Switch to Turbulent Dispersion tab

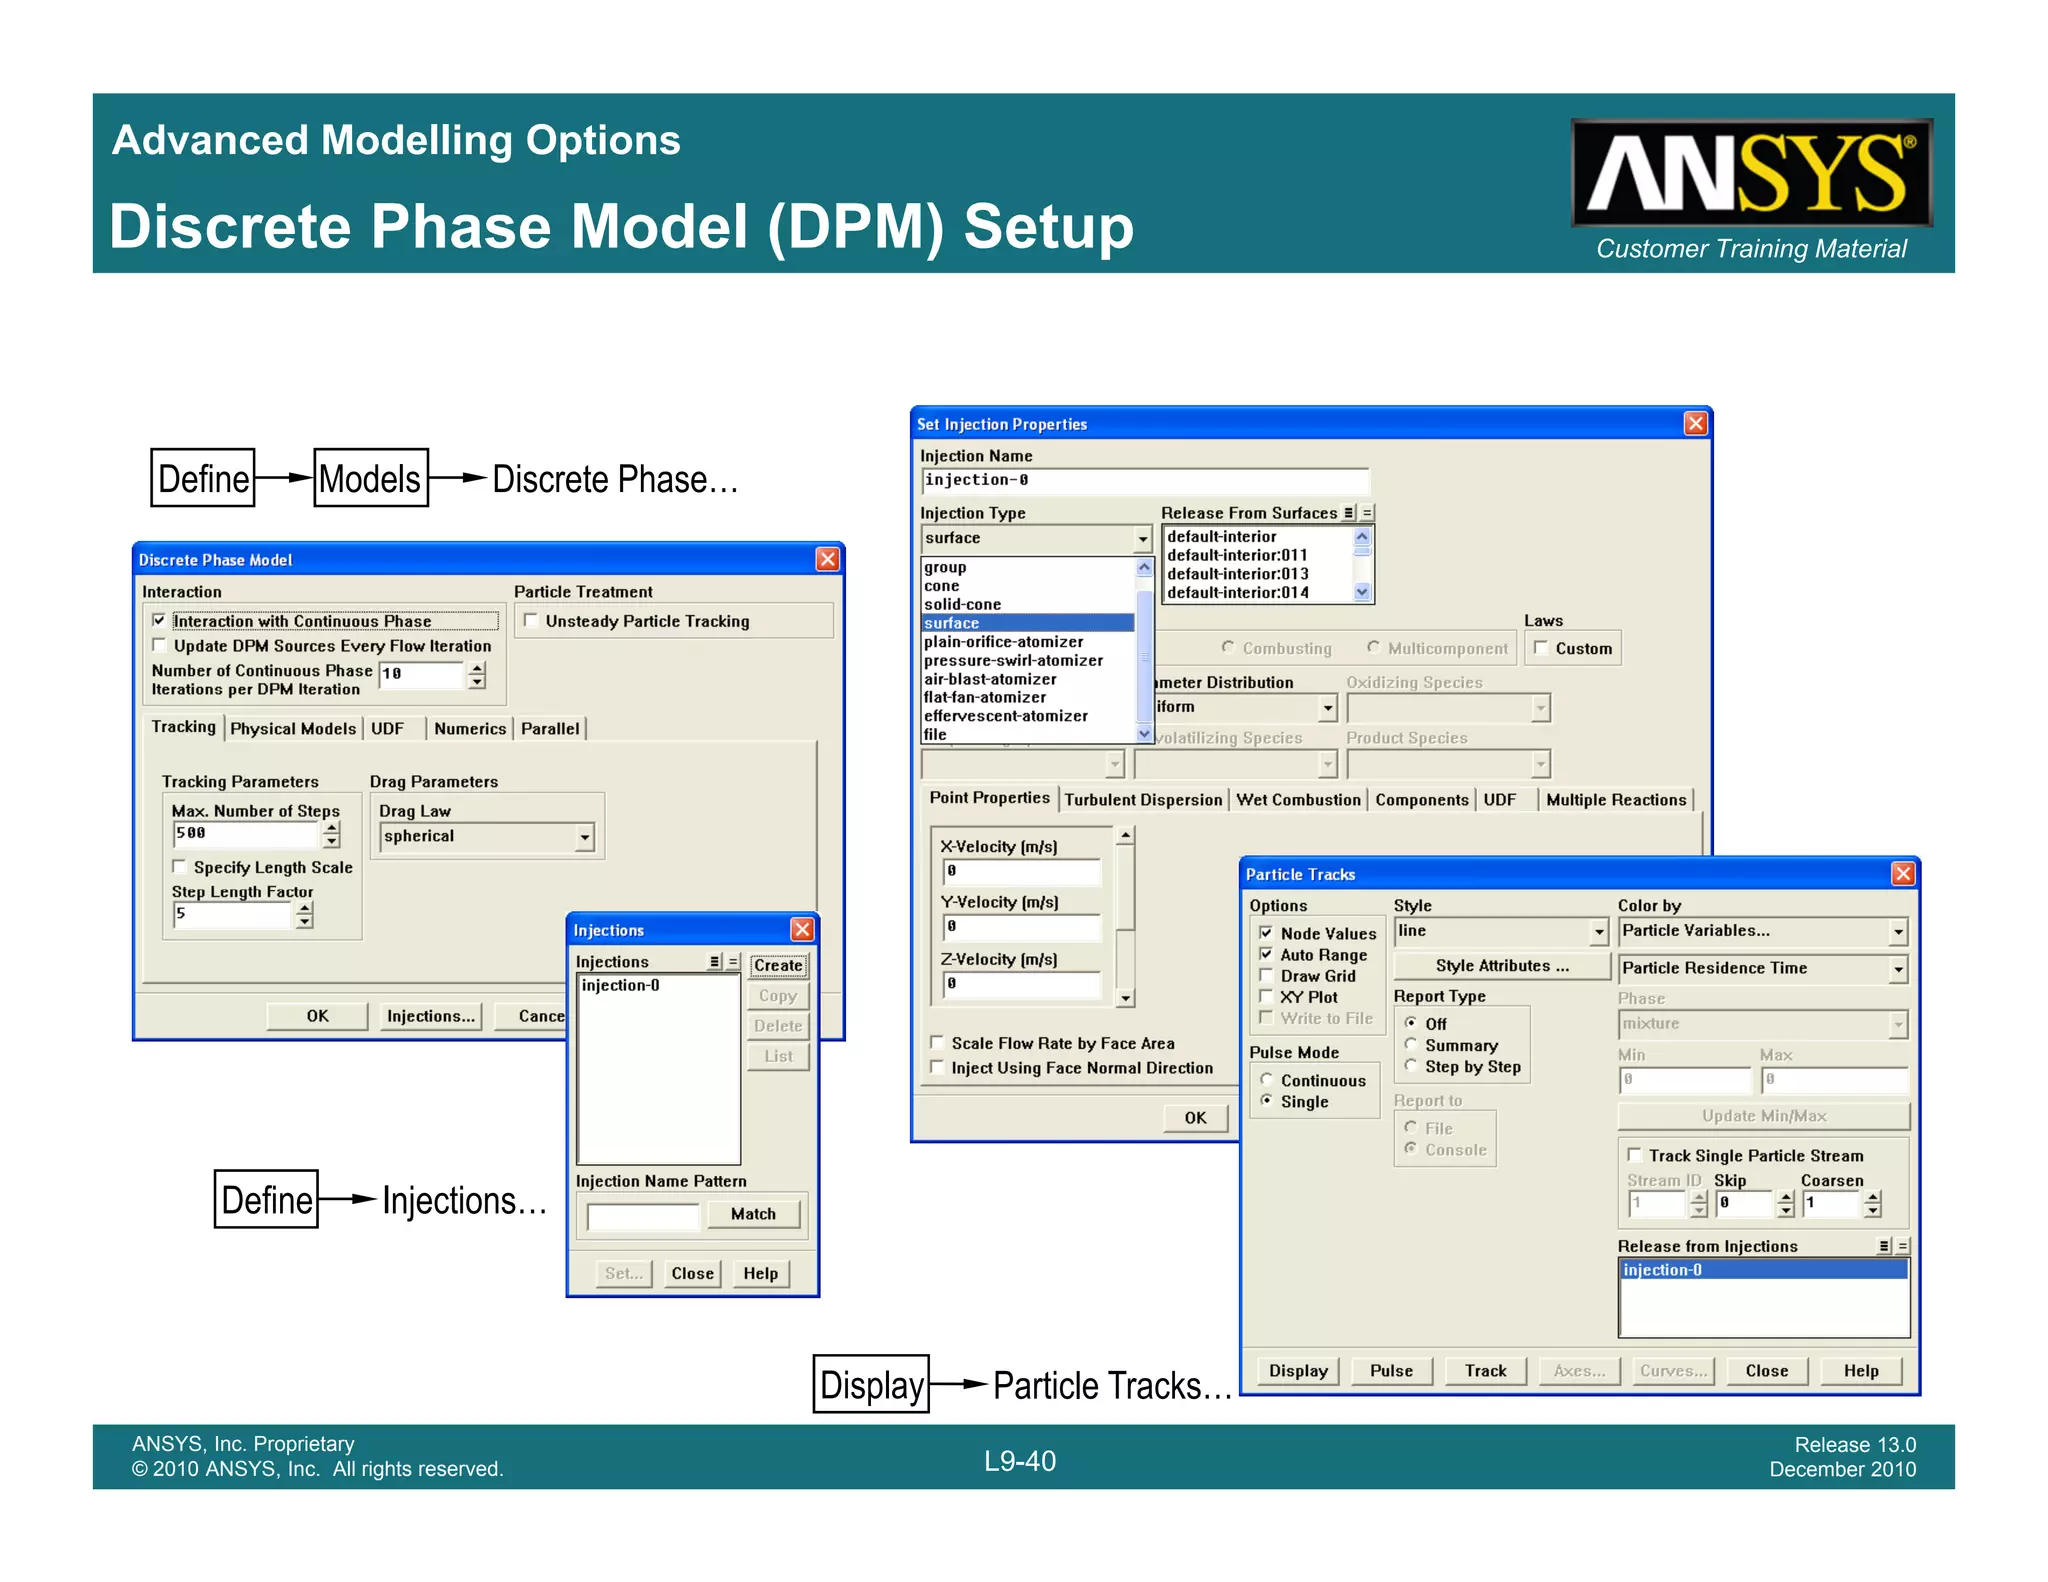coord(1143,800)
